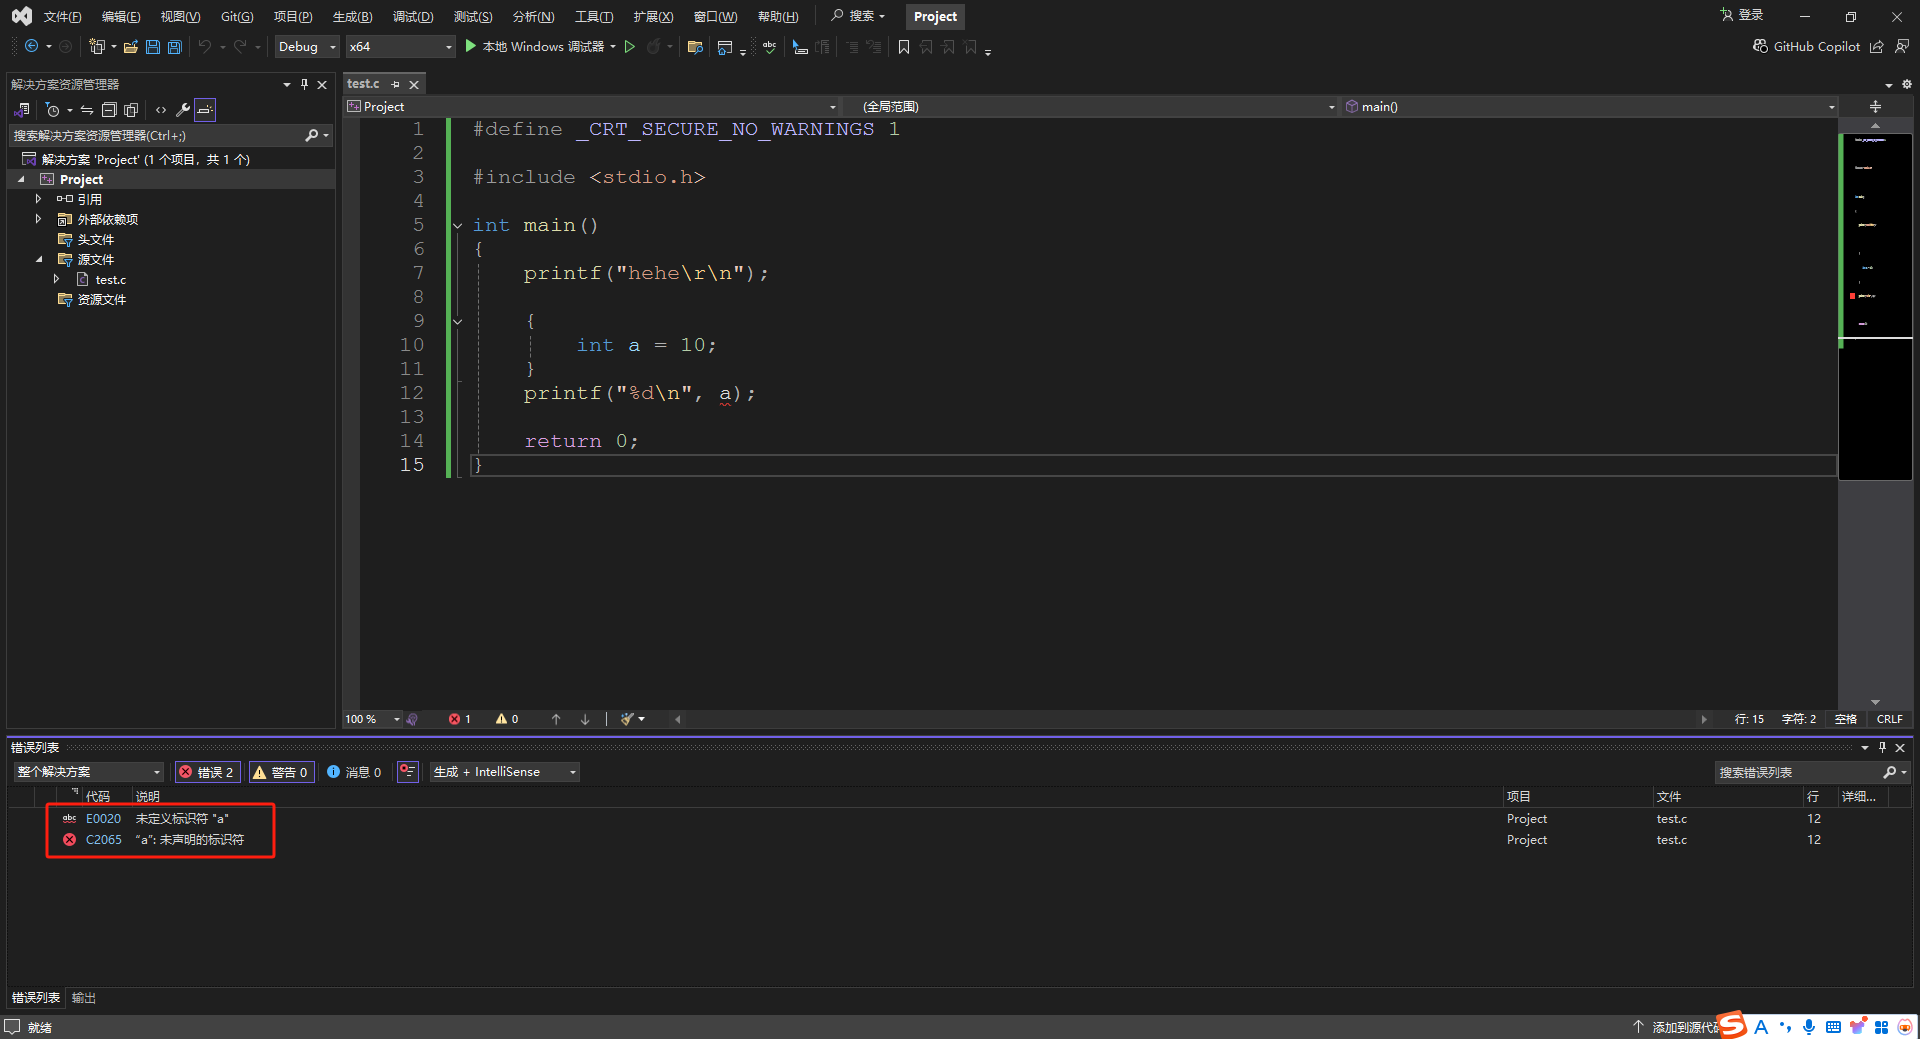Image resolution: width=1920 pixels, height=1039 pixels.
Task: Open error code link C2065
Action: (103, 840)
